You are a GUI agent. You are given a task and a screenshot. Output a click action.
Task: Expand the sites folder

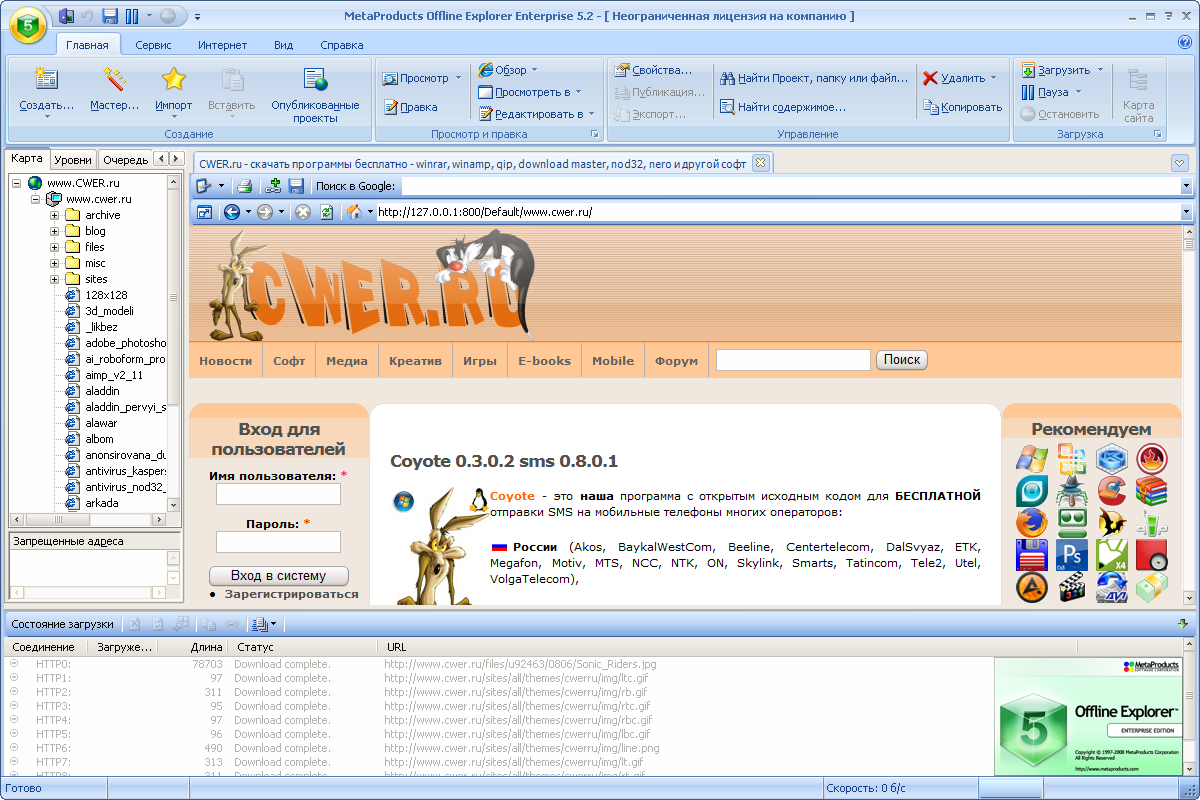pyautogui.click(x=54, y=279)
